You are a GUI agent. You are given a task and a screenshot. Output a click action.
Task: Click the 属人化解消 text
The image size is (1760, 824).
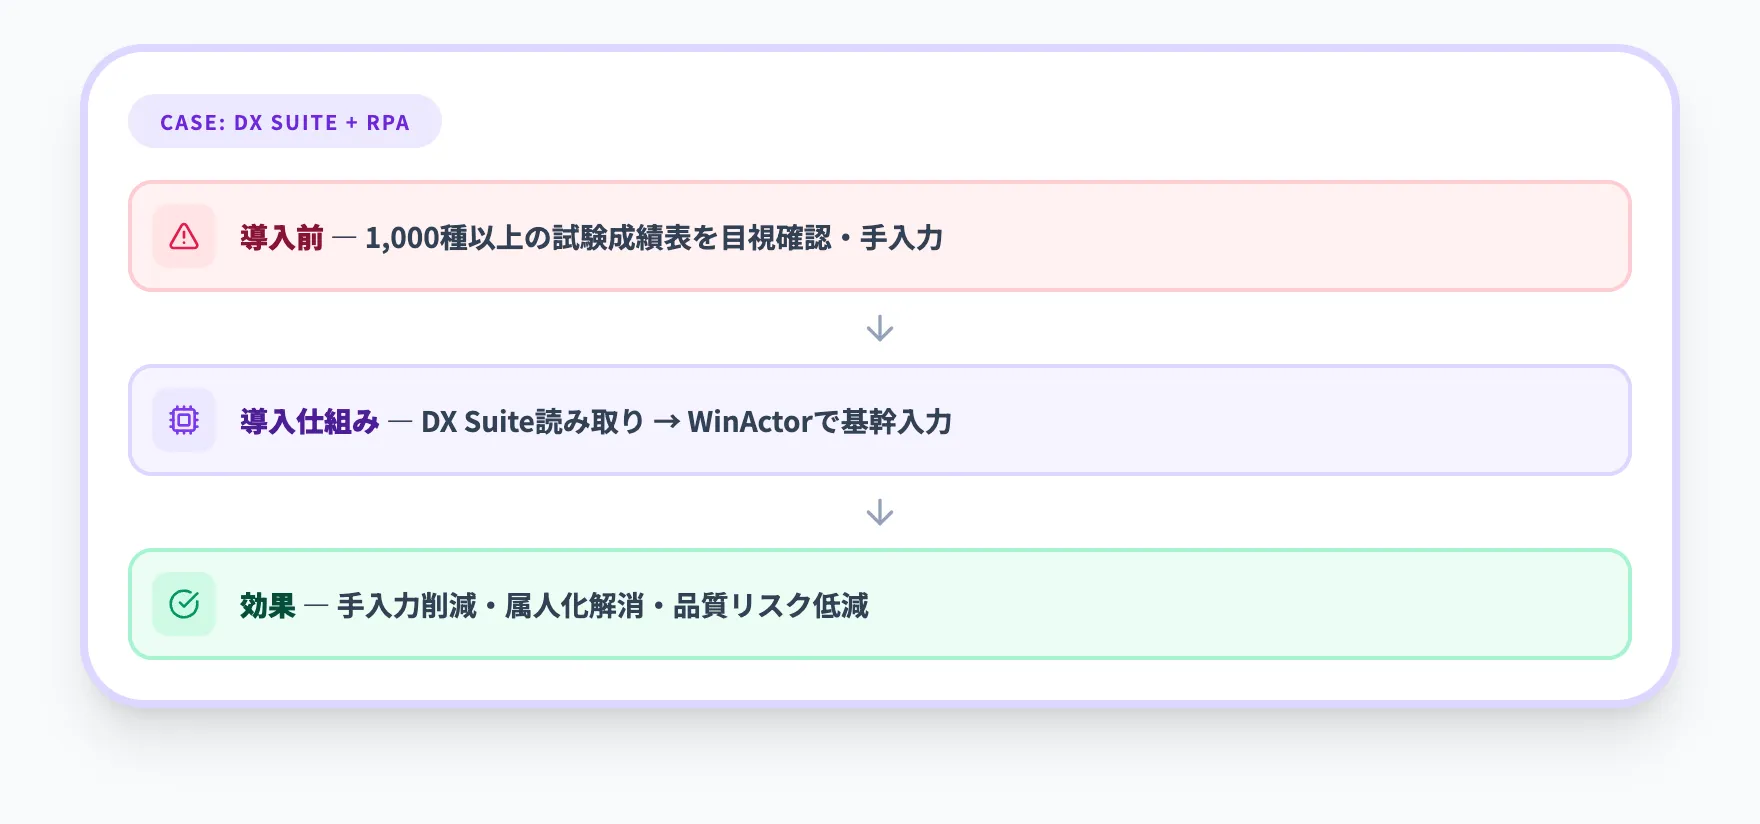574,606
